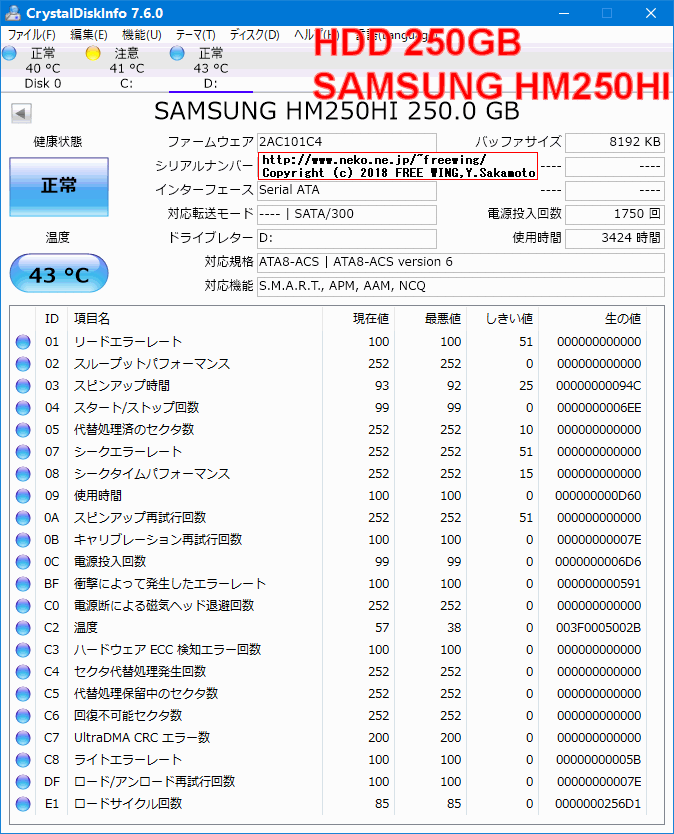Select スピンアップ時間 attribute name
Viewport: 674px width, 834px height.
click(x=122, y=386)
